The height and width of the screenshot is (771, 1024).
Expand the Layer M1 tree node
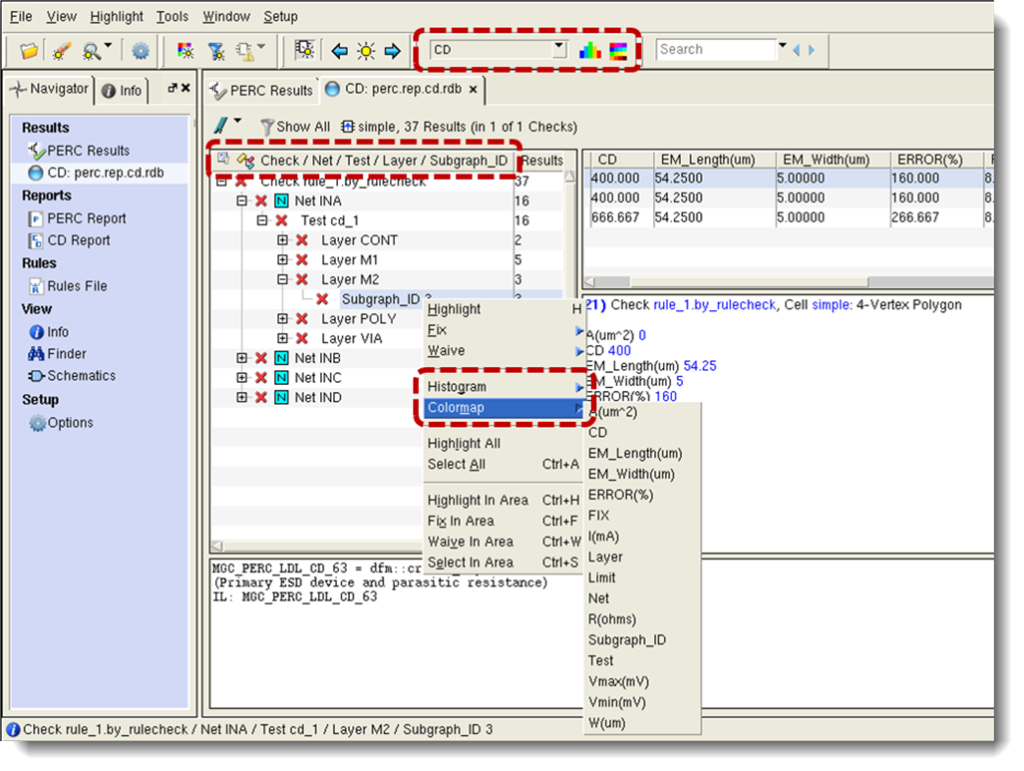click(282, 260)
